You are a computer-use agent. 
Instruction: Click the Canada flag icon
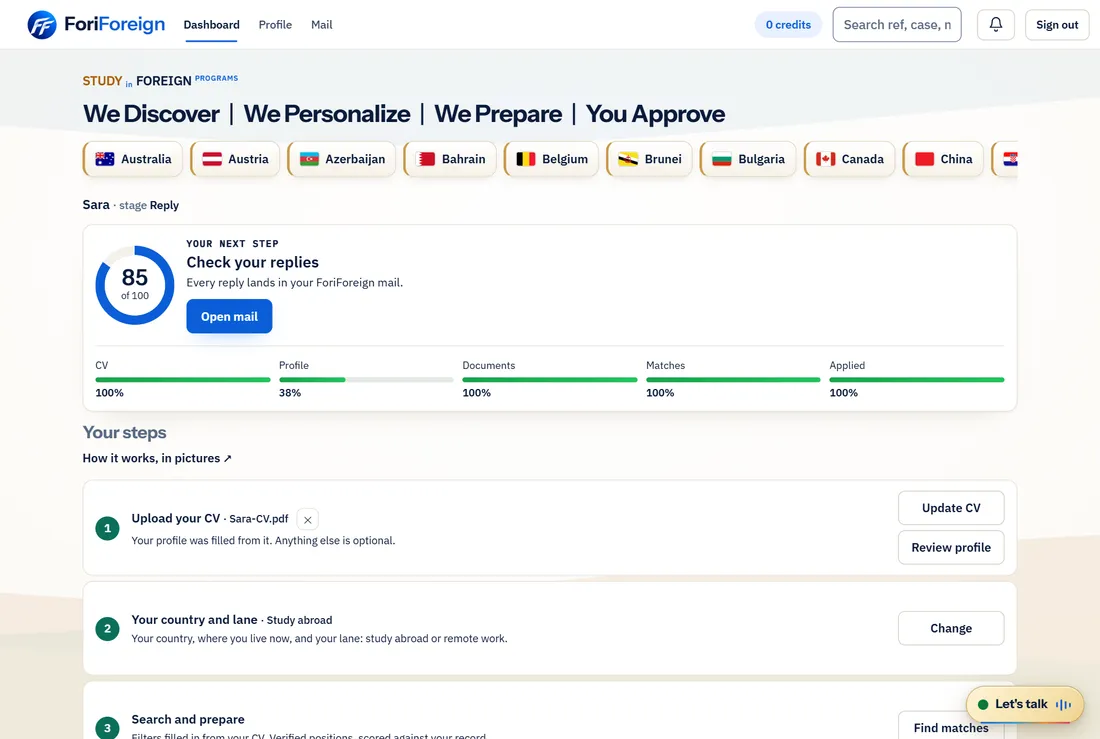[x=826, y=159]
